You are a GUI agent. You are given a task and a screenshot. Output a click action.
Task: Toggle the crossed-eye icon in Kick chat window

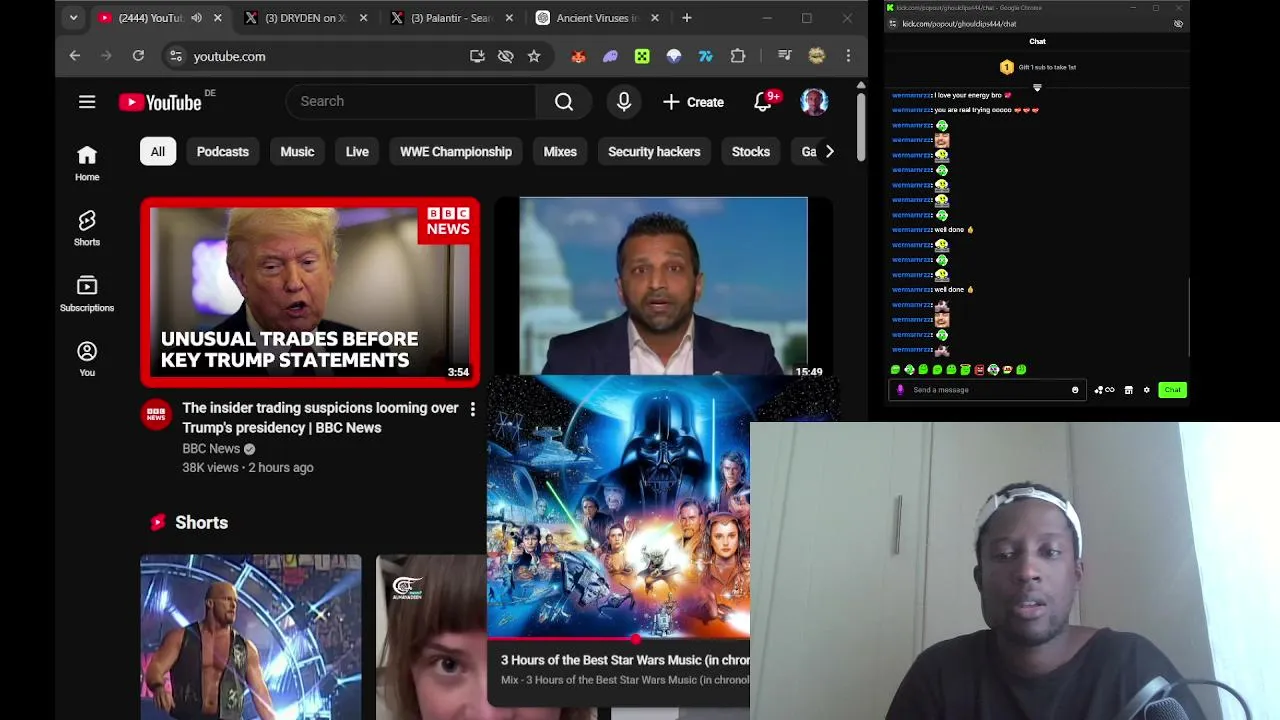1178,24
